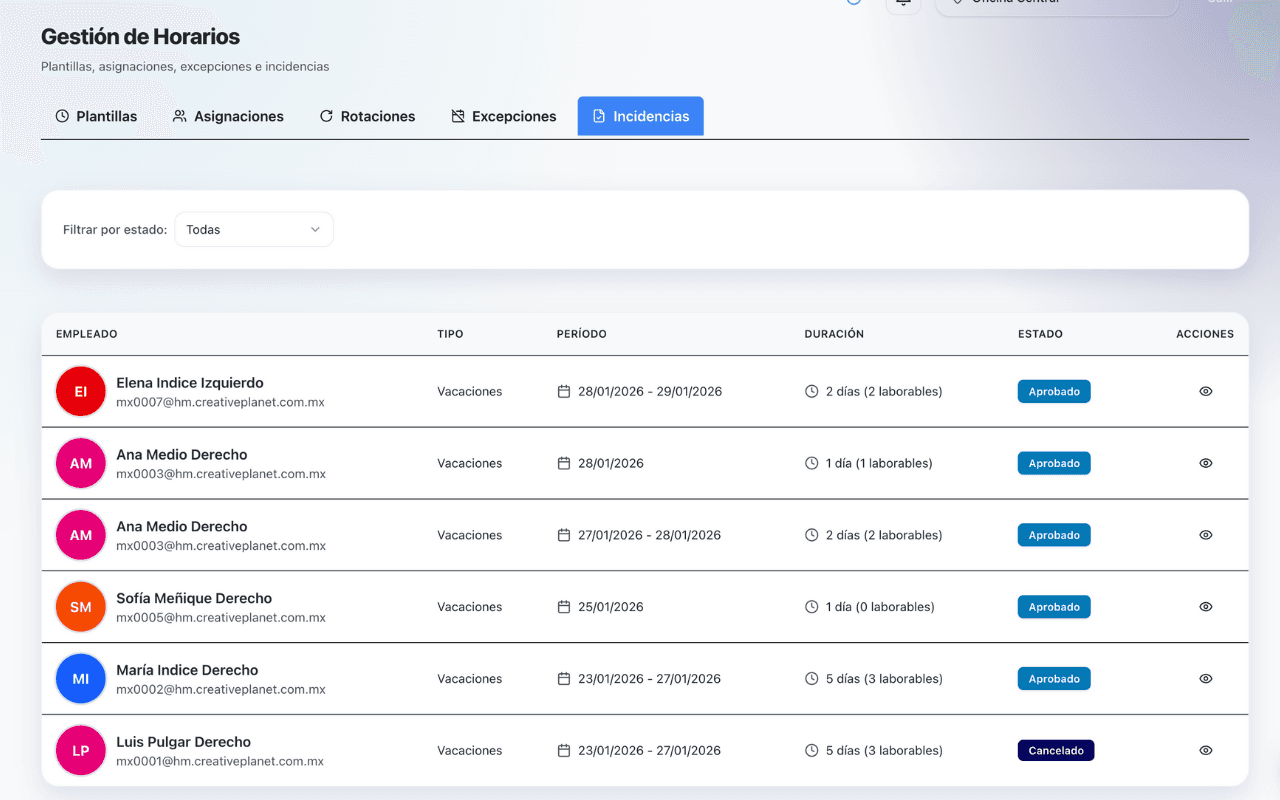1280x800 pixels.
Task: Expand the Oficina Central selector
Action: pyautogui.click(x=1056, y=3)
